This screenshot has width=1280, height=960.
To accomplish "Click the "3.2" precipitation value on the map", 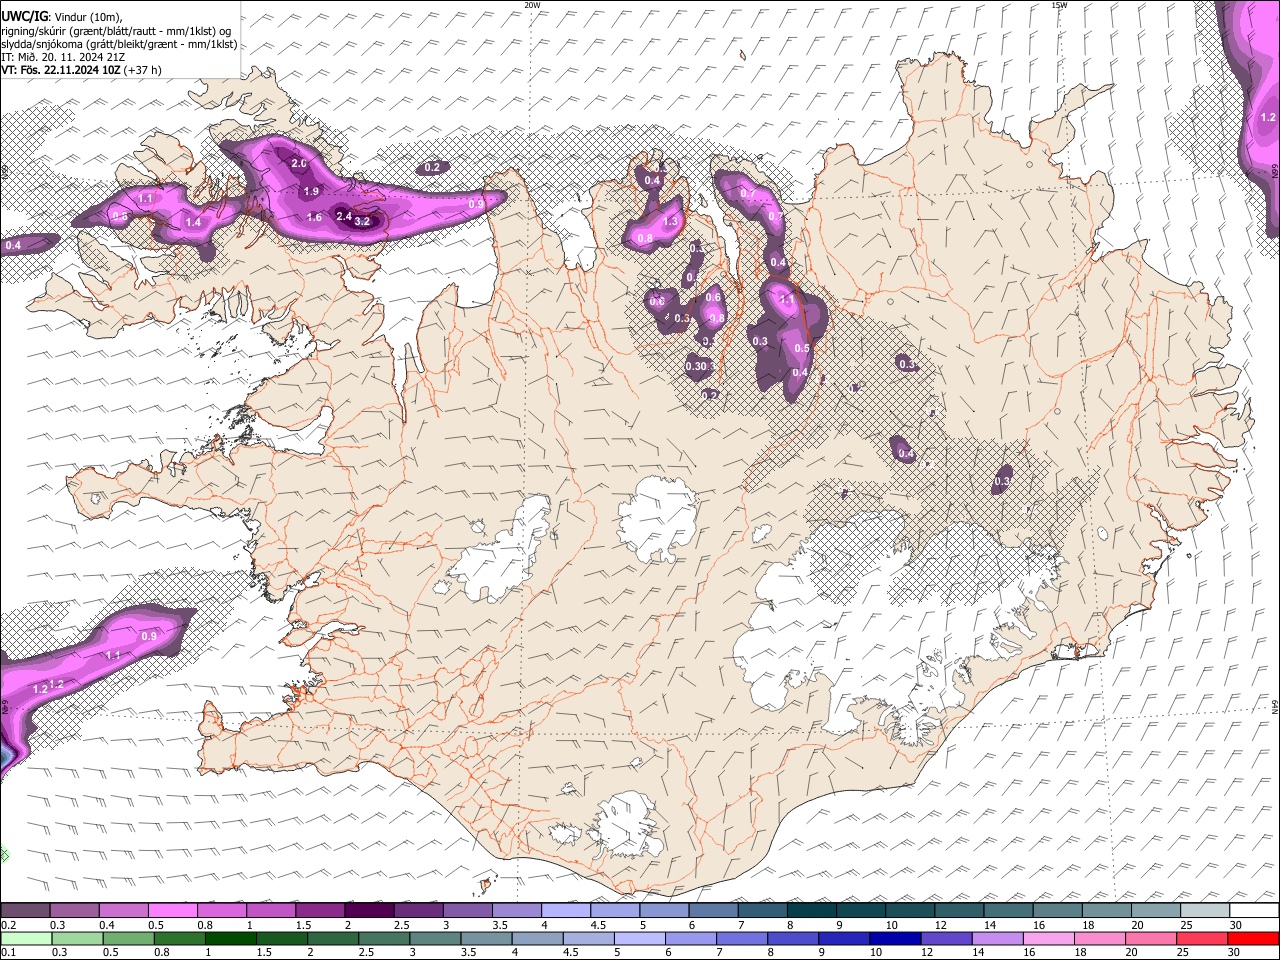I will click(x=362, y=221).
